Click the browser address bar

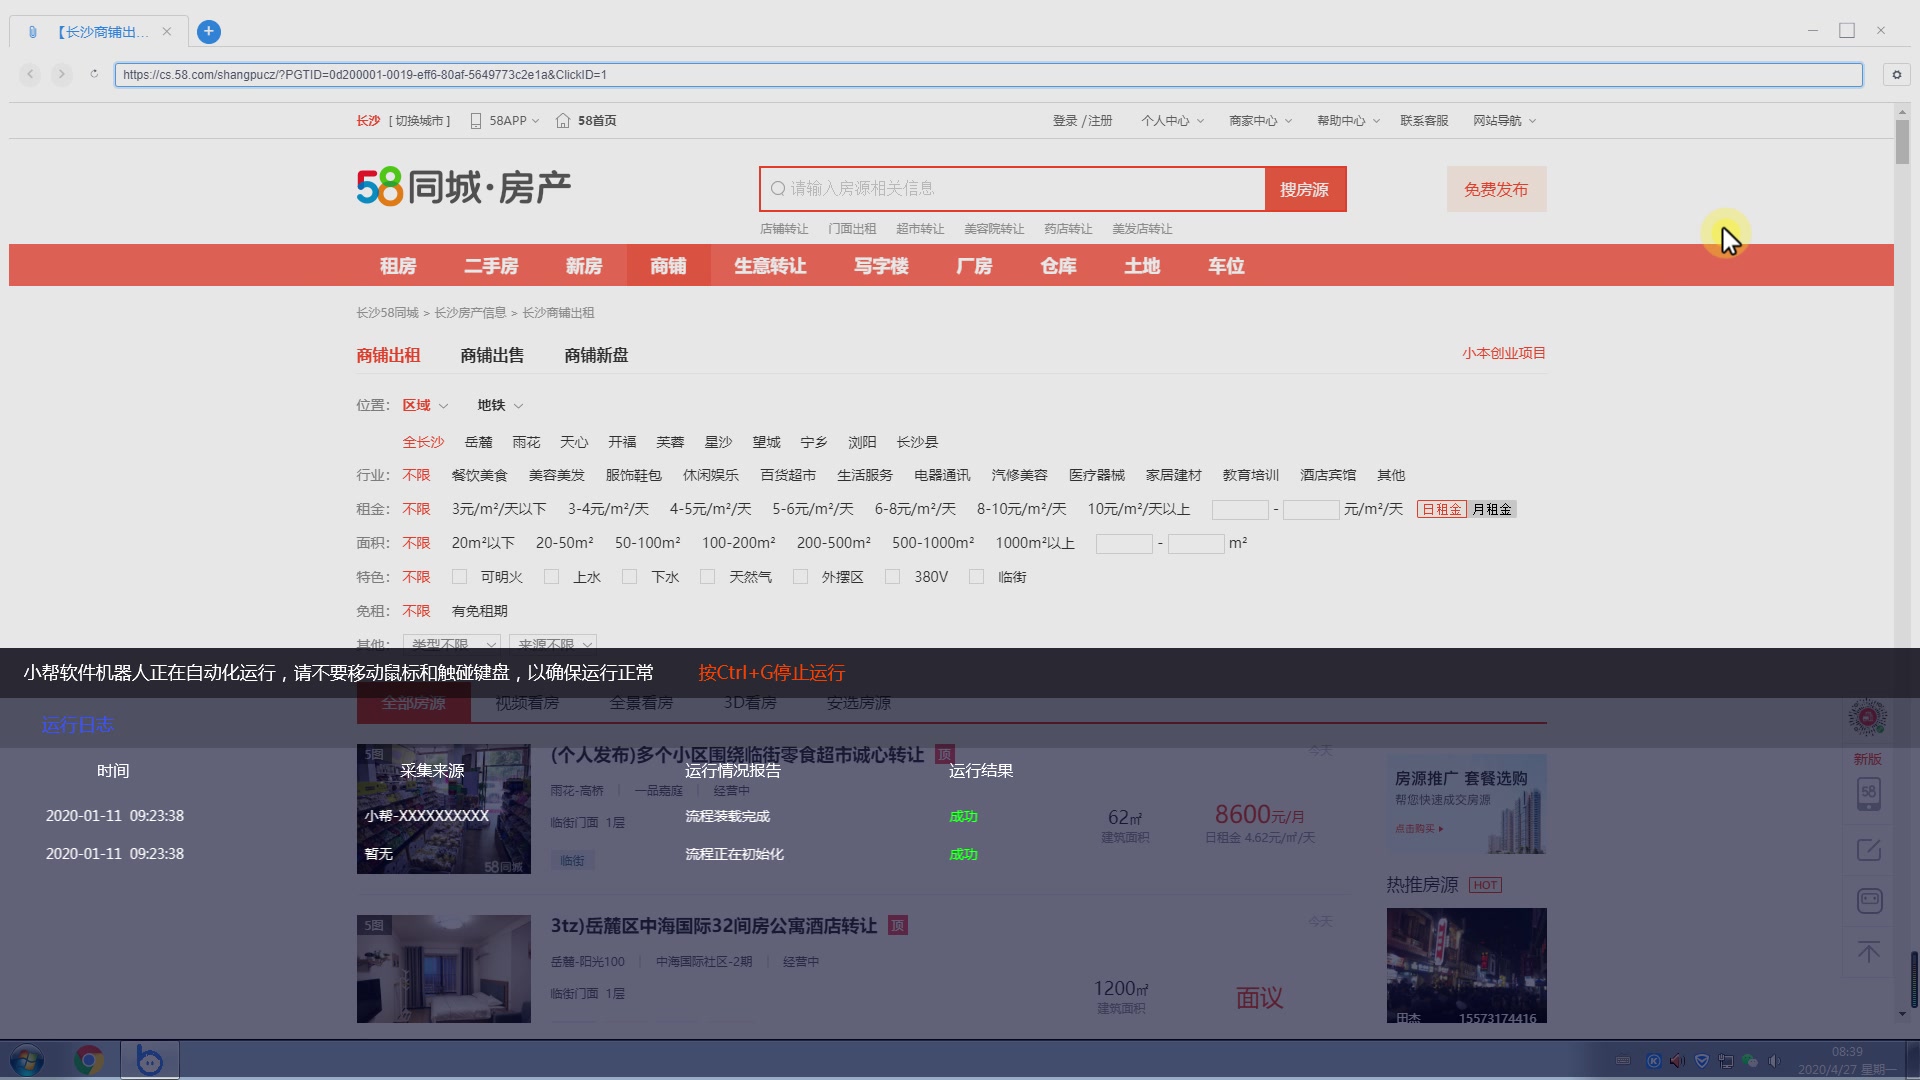(x=988, y=75)
